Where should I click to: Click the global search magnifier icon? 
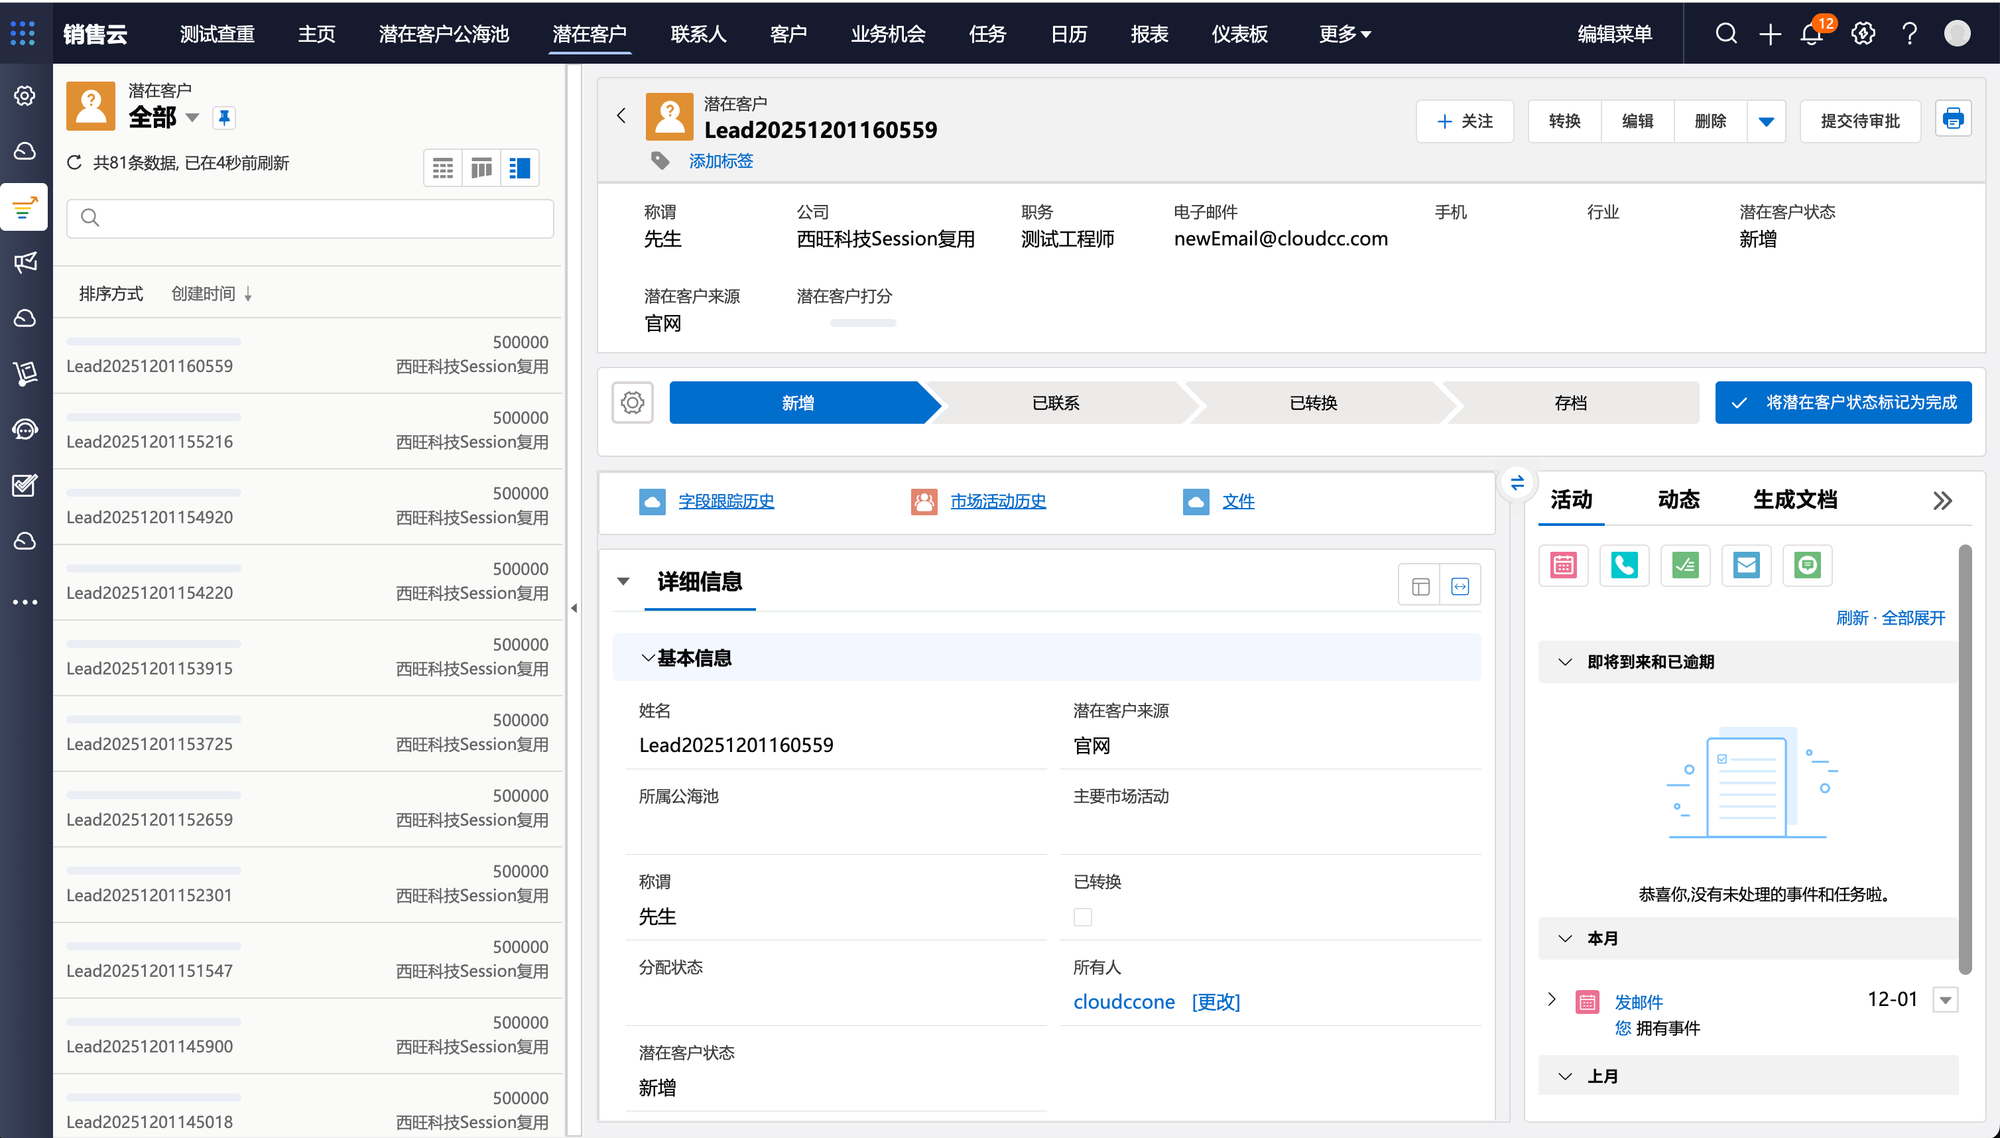pos(1726,34)
